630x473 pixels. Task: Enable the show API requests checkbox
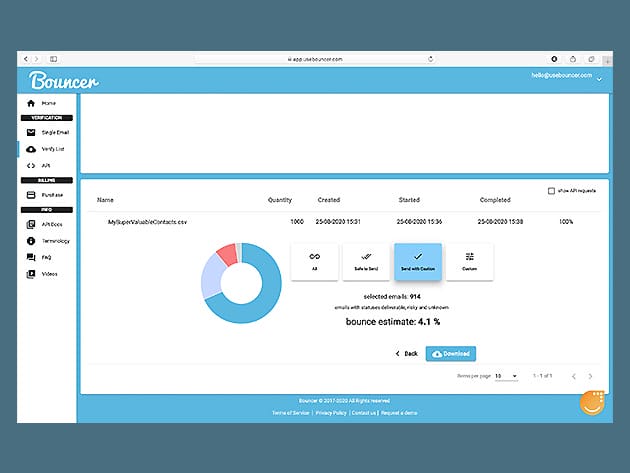click(x=551, y=191)
